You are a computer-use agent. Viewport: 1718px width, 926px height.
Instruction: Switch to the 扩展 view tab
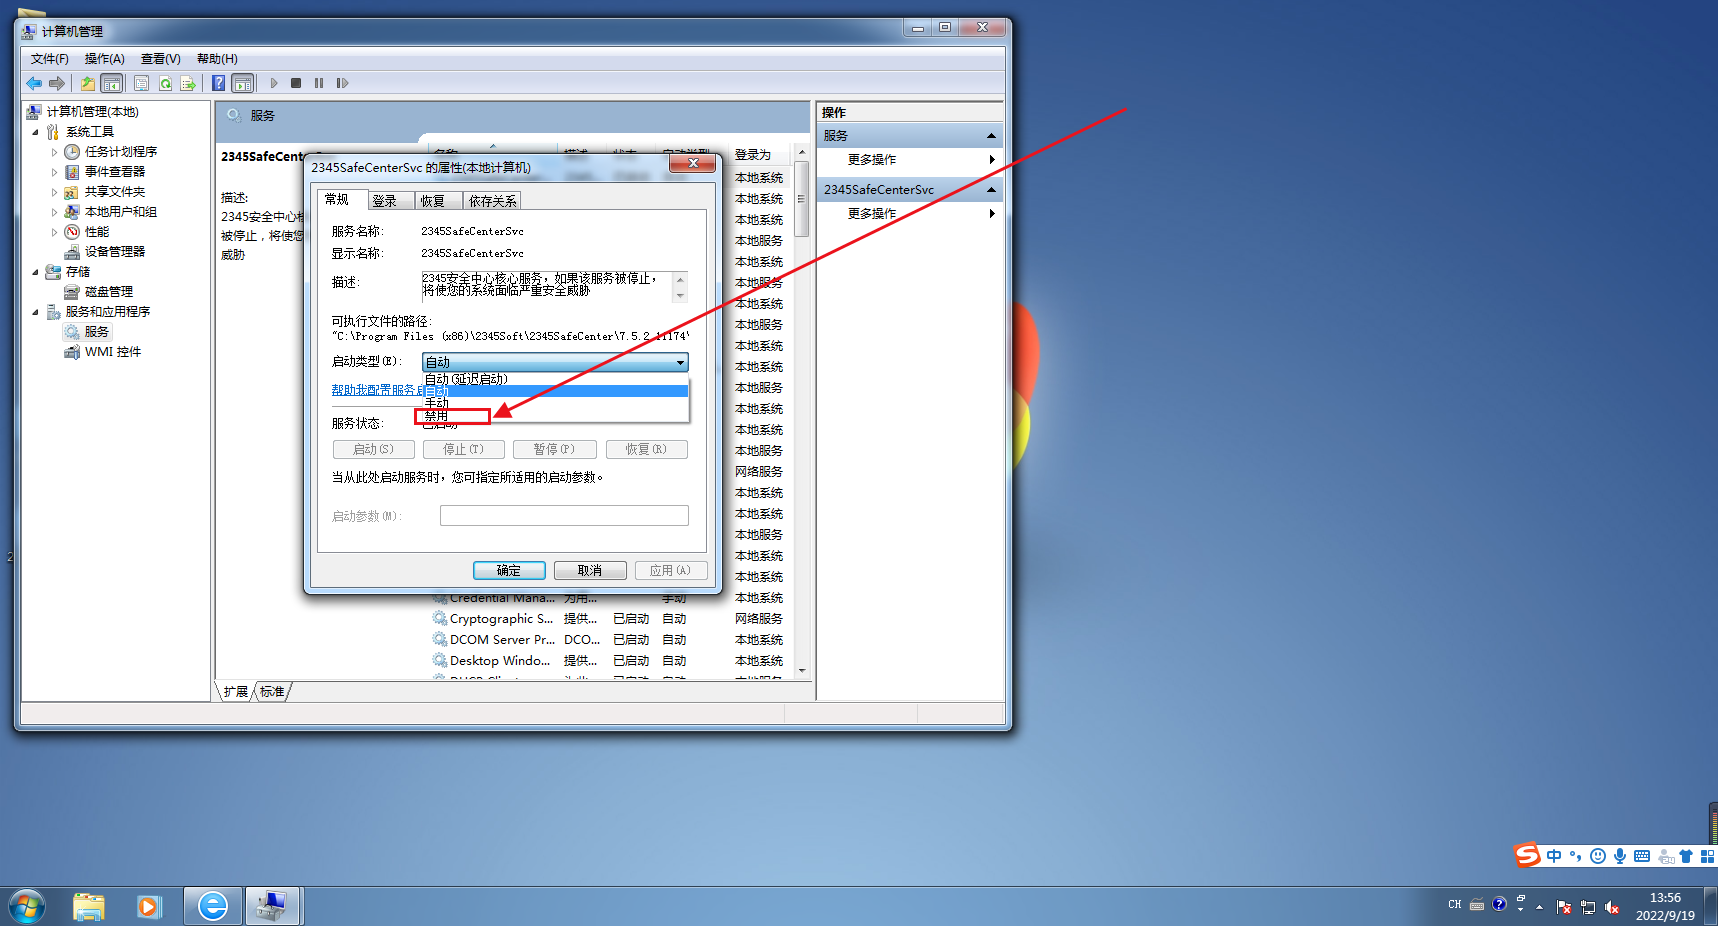pos(235,692)
